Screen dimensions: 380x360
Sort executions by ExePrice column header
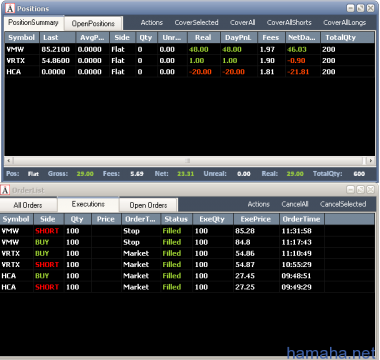[256, 219]
